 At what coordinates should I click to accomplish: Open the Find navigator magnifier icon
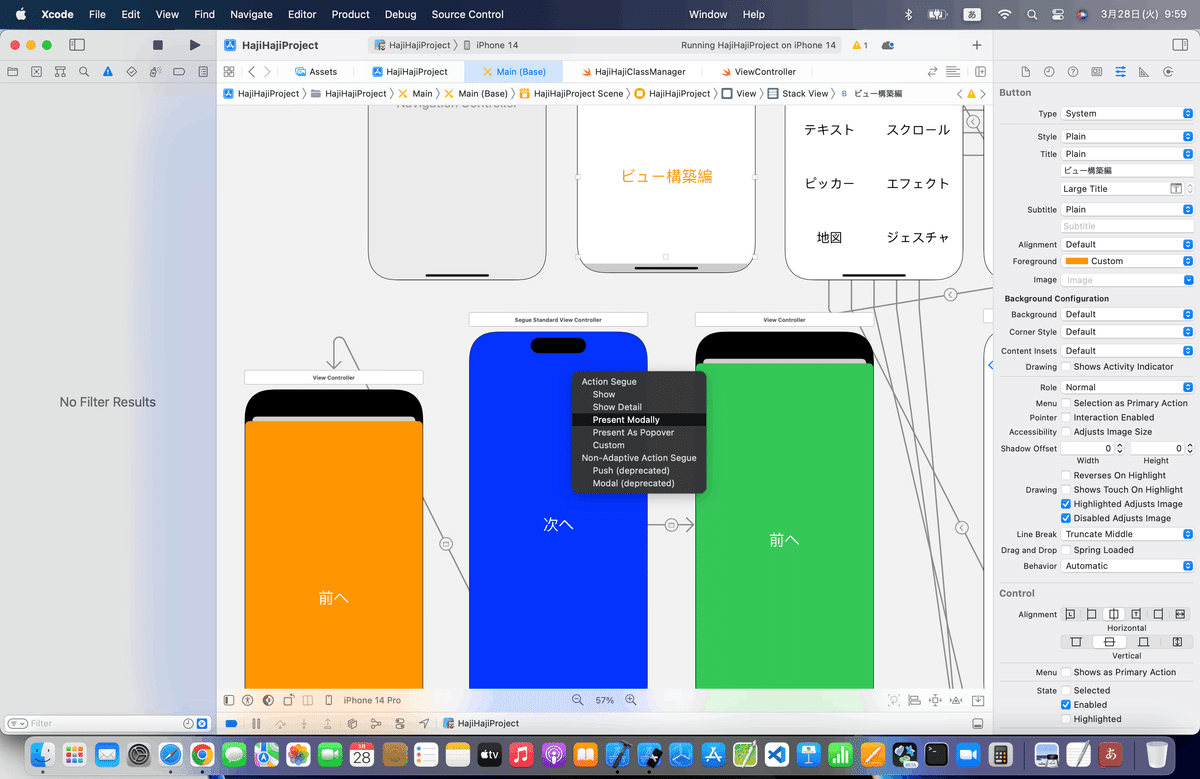[x=84, y=72]
